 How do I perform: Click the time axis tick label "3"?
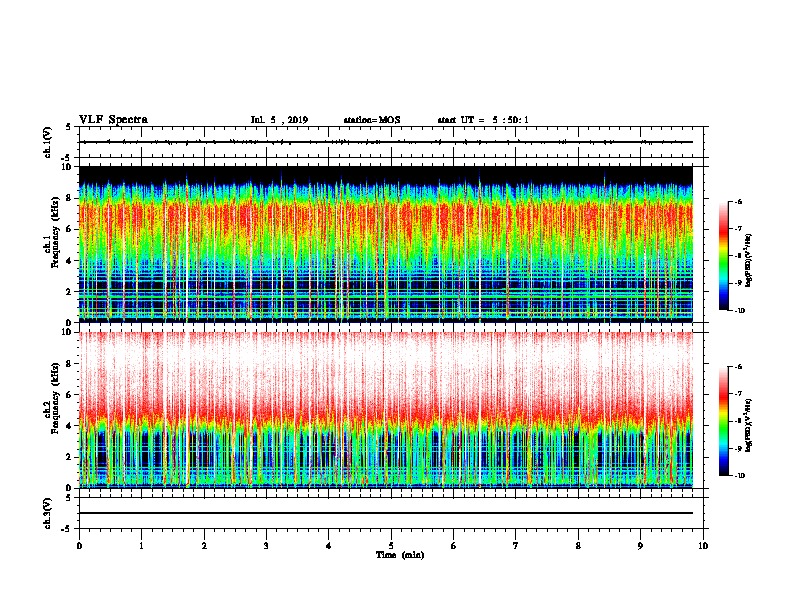(266, 546)
